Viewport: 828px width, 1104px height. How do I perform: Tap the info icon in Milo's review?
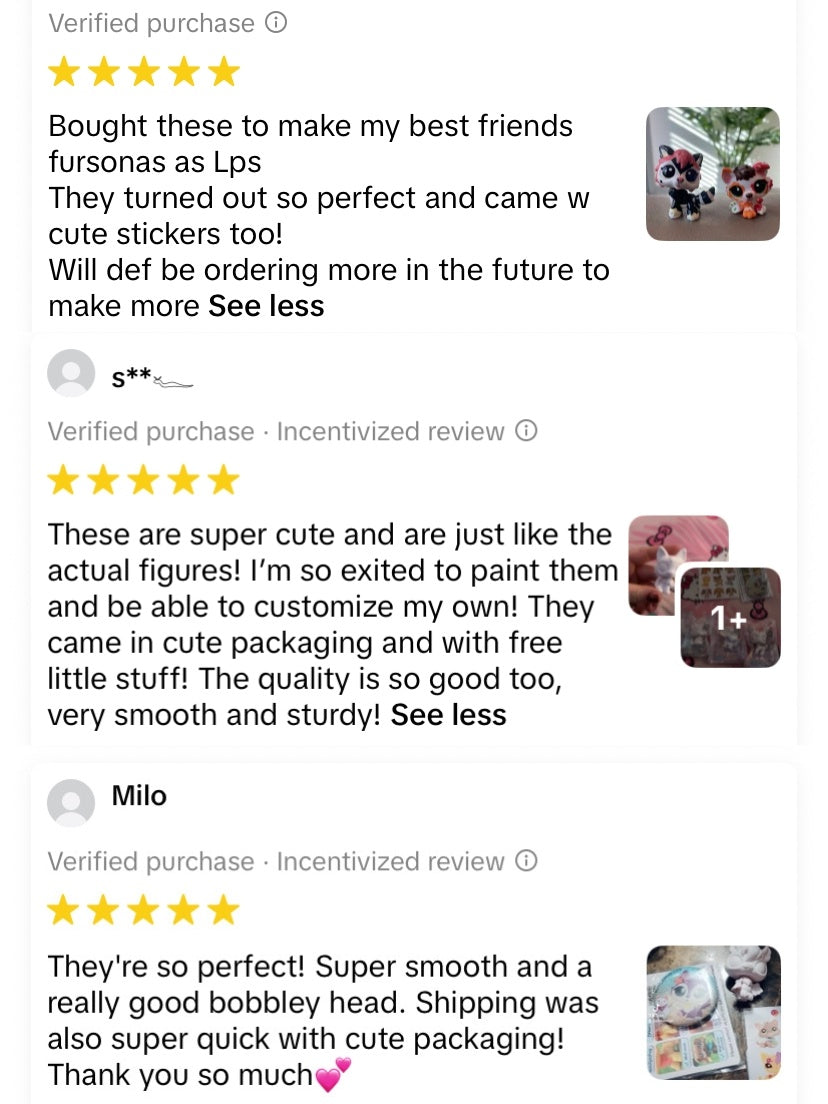526,861
